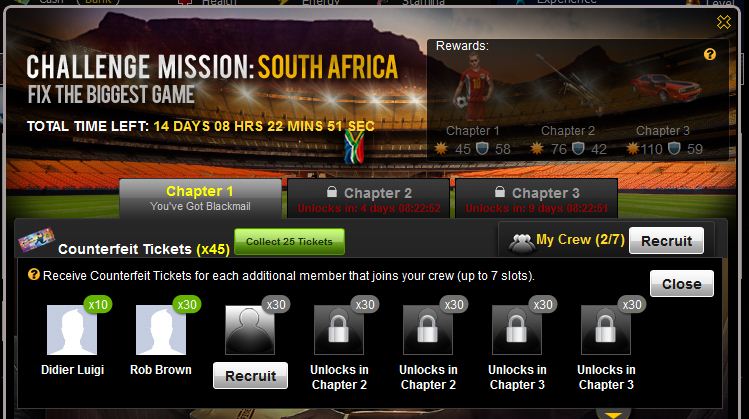The height and width of the screenshot is (419, 749).
Task: Open the rewards help question mark
Action: pos(710,54)
